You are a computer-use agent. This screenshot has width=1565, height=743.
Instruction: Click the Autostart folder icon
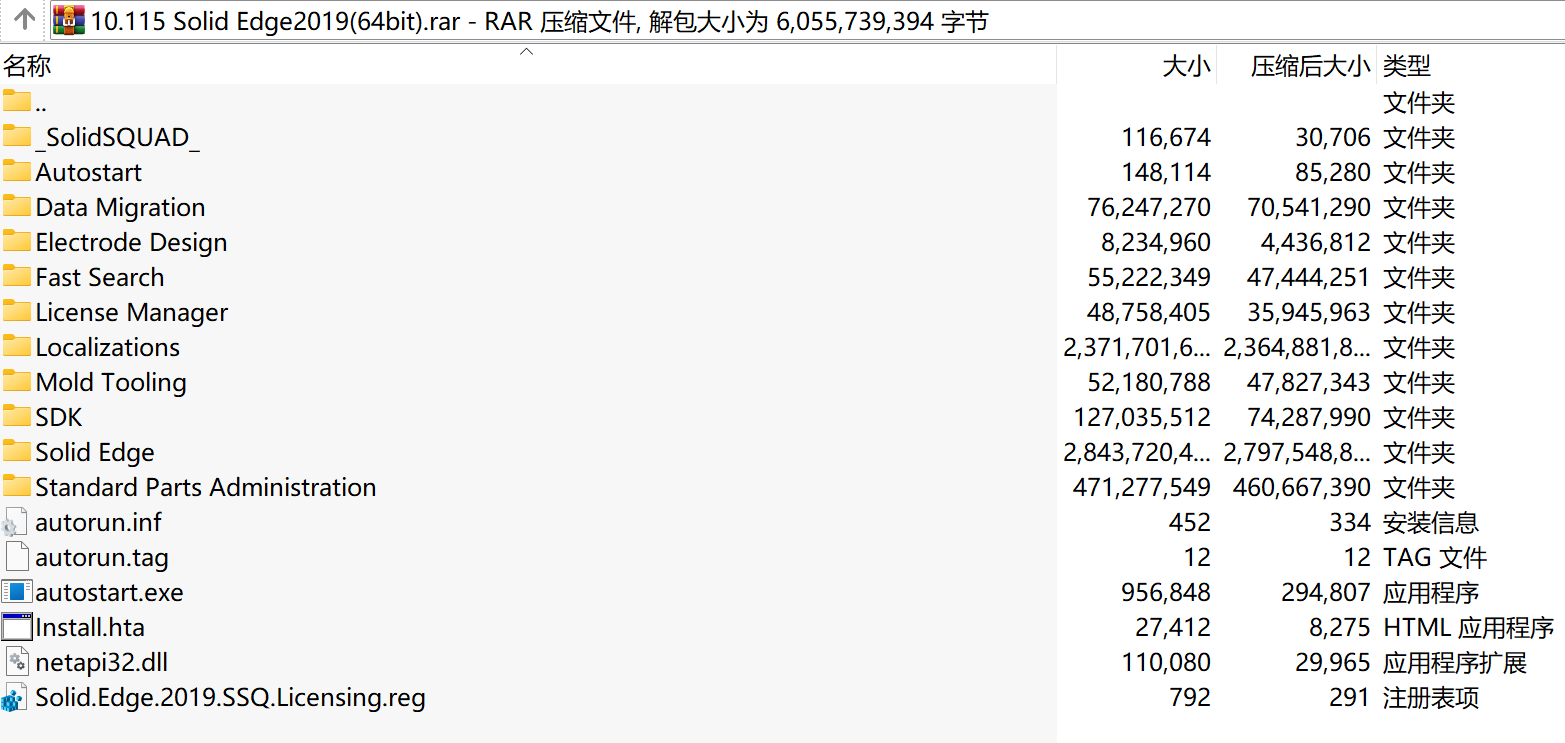(17, 172)
